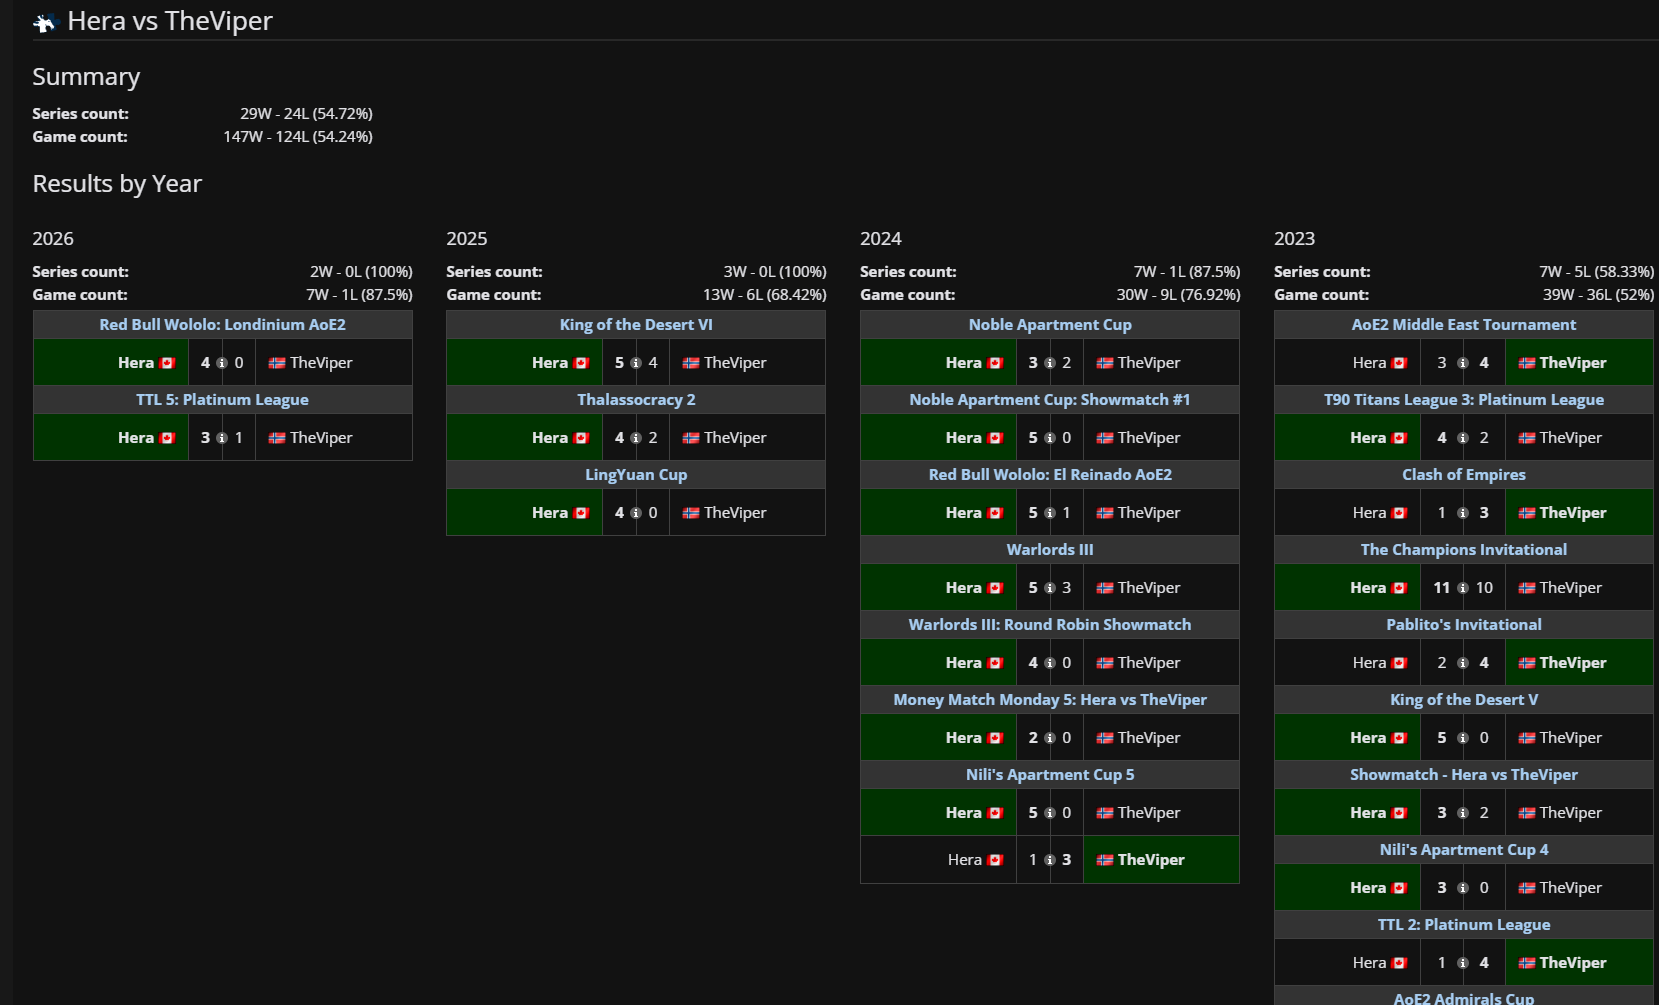Screen dimensions: 1659x1005
Task: Click the Age of Empires icon beside page heading
Action: pyautogui.click(x=45, y=22)
